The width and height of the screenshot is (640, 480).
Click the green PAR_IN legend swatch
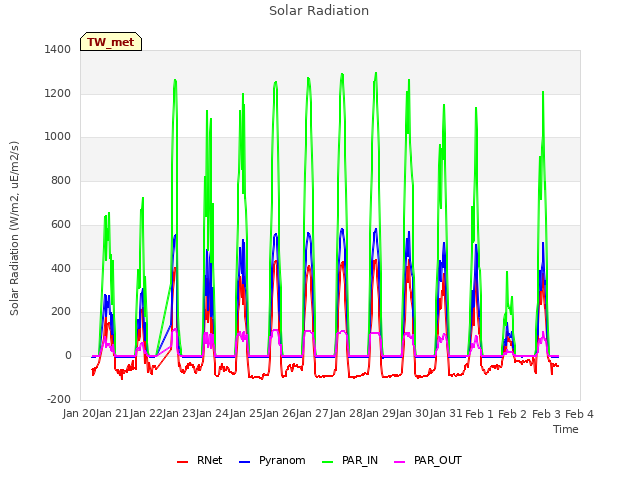tap(327, 462)
